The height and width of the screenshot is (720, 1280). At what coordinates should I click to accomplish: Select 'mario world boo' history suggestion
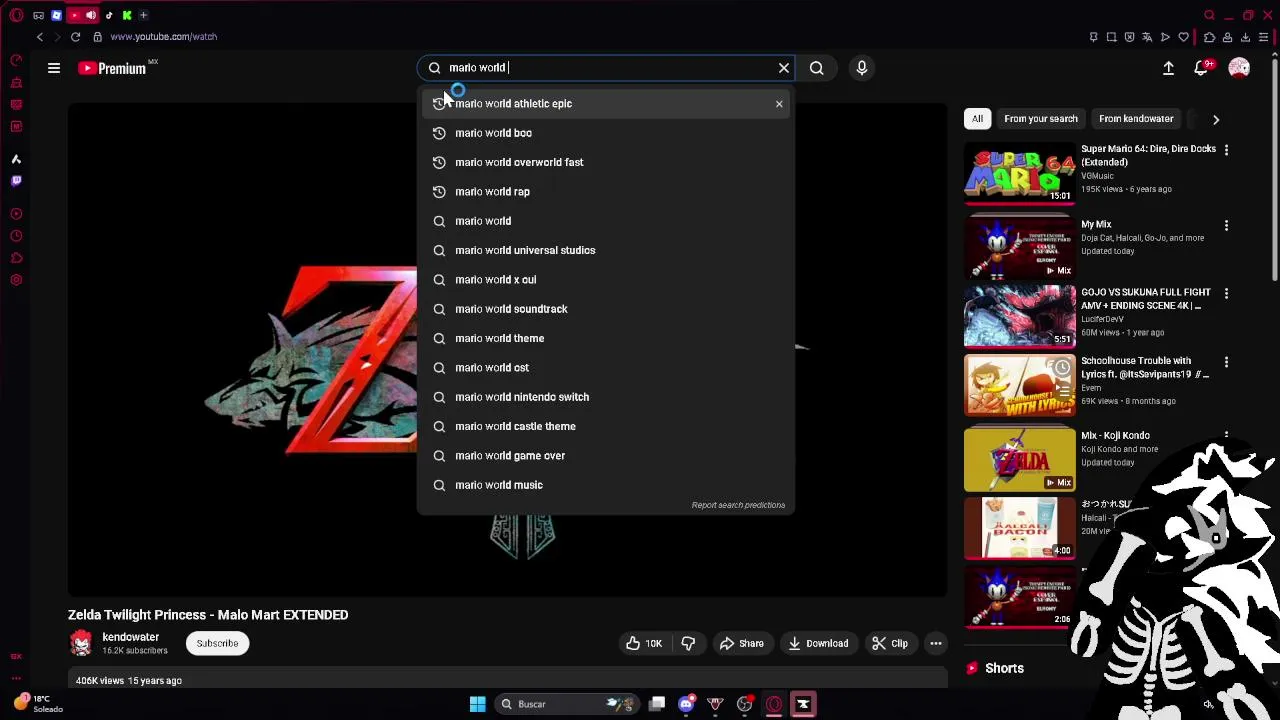click(x=606, y=133)
